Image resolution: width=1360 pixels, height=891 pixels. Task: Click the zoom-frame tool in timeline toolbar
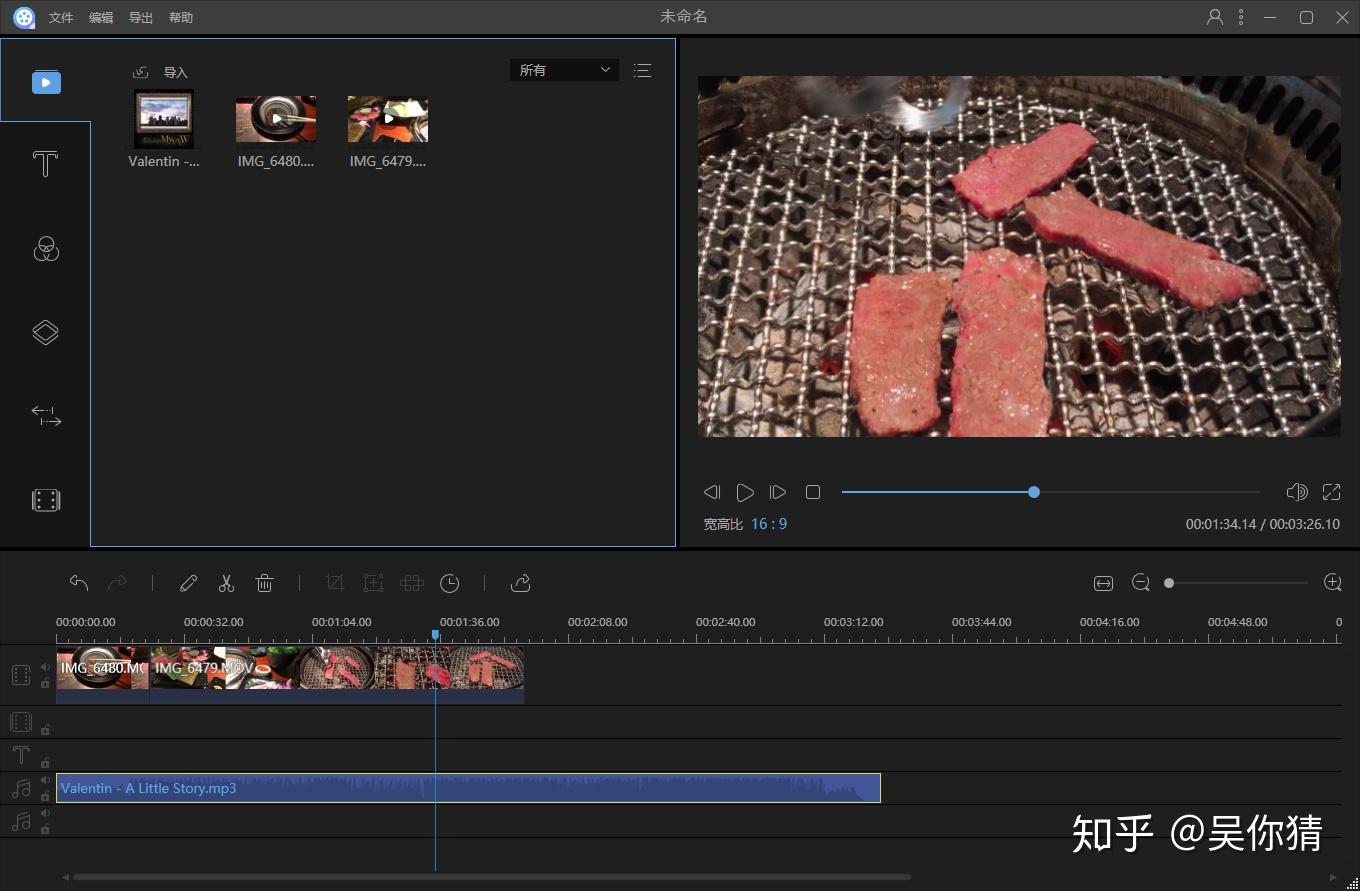click(373, 583)
